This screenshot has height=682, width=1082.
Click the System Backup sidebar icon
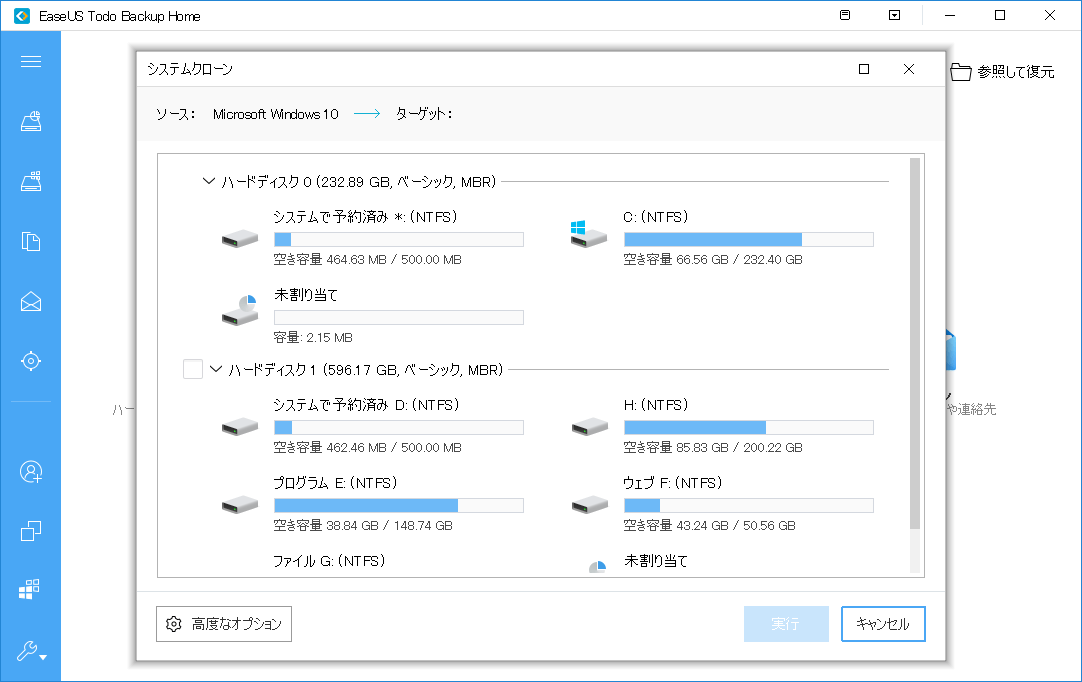pos(30,182)
